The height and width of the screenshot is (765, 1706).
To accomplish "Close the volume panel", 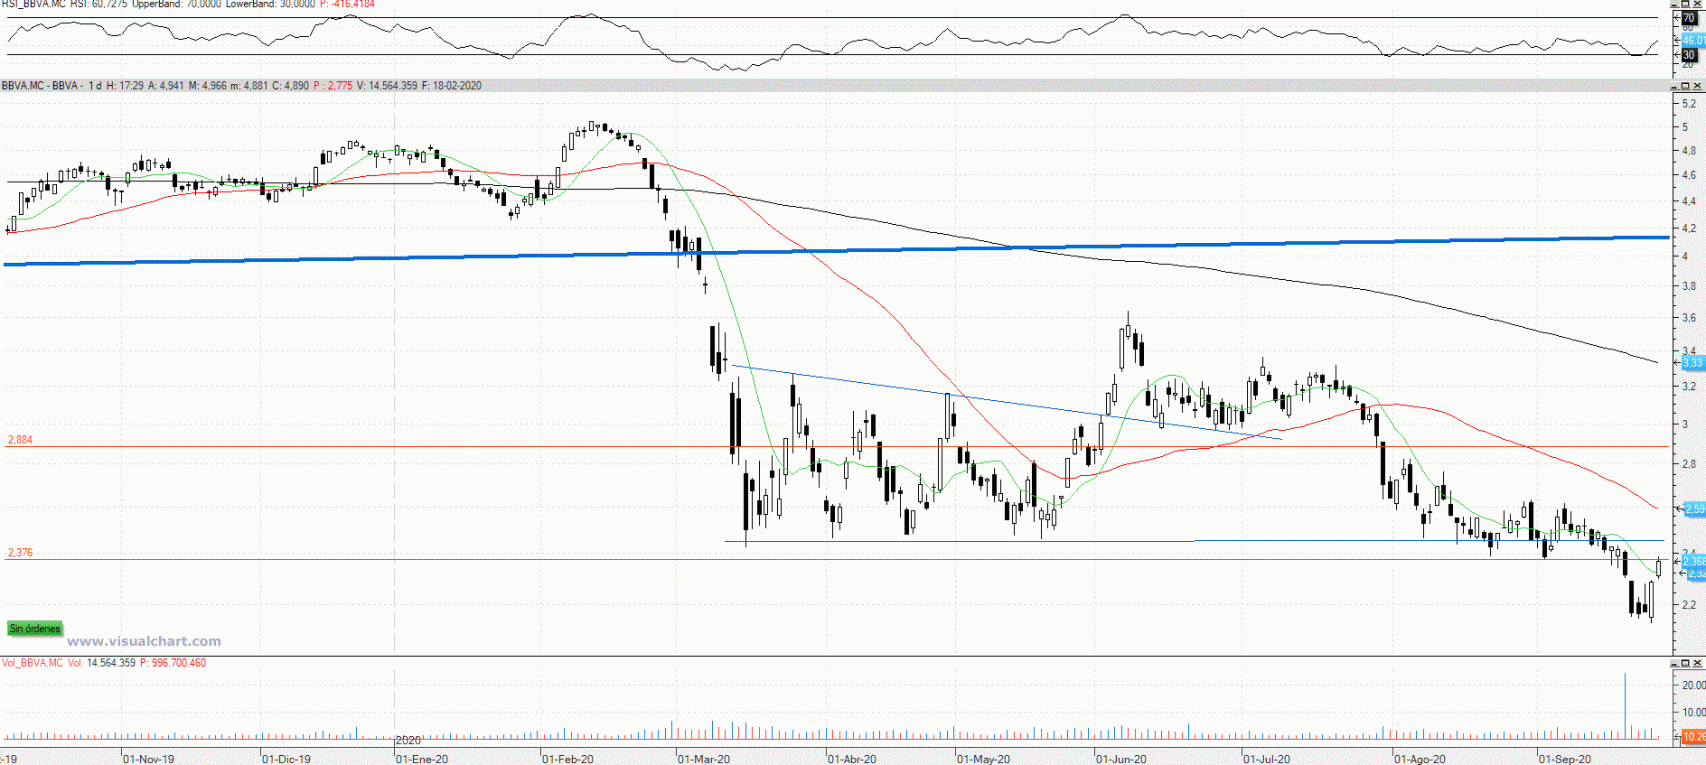I will click(1697, 663).
